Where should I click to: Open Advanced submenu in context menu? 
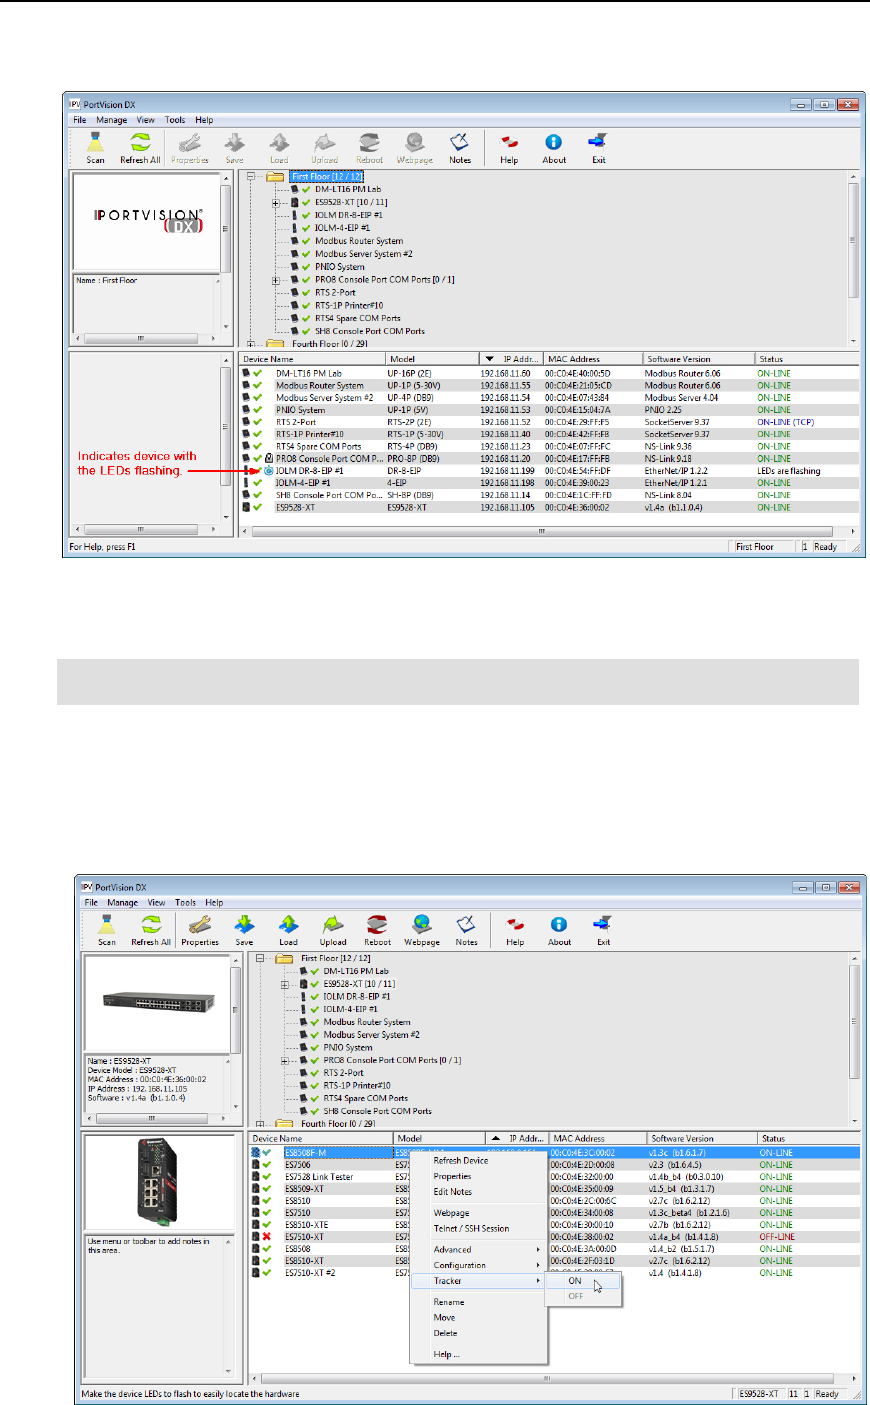click(479, 1249)
